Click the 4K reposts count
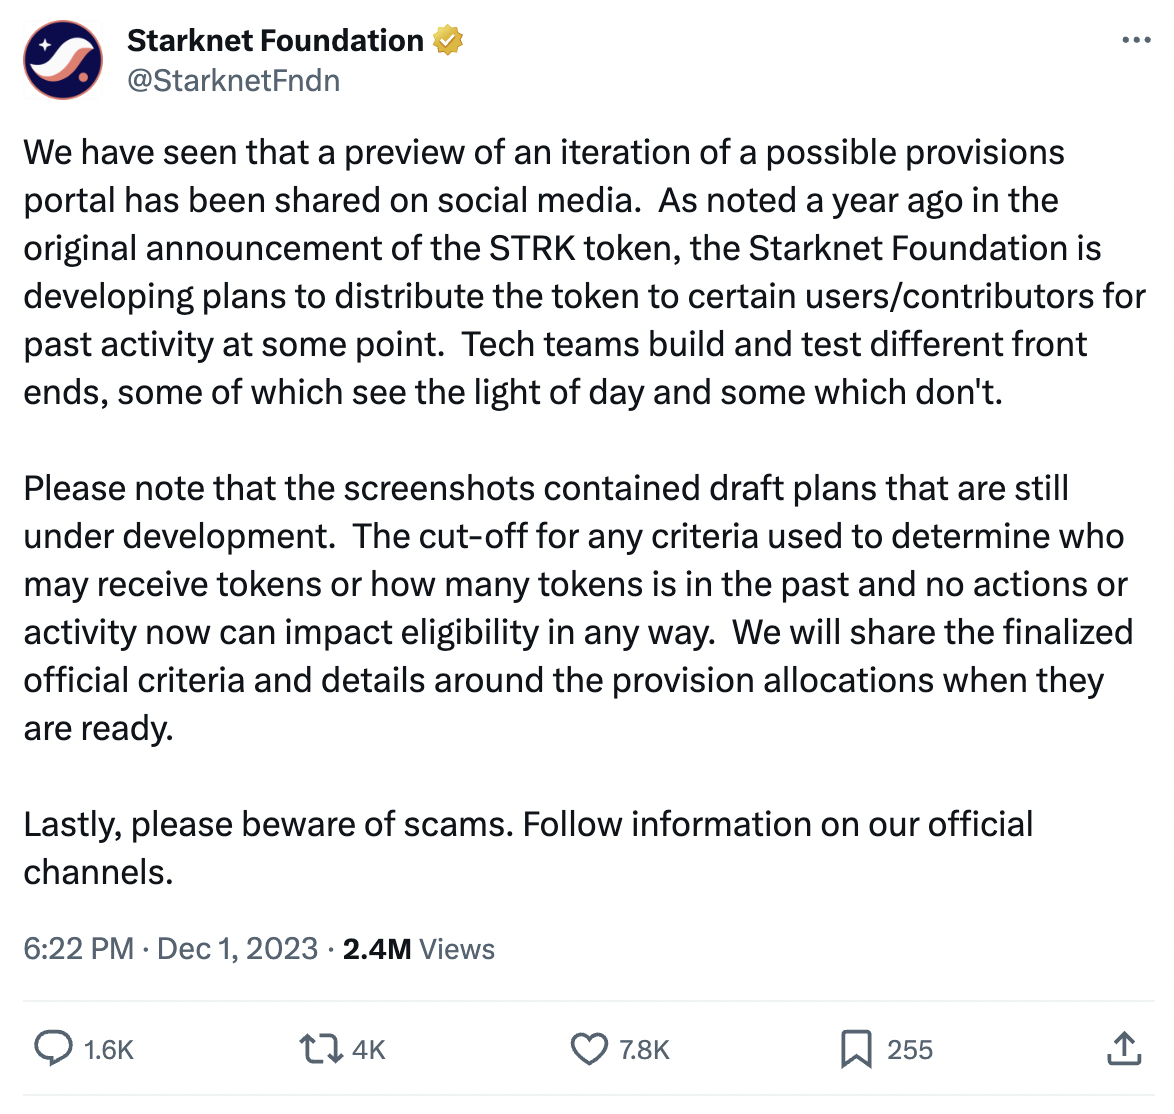The height and width of the screenshot is (1114, 1174). tap(368, 1050)
